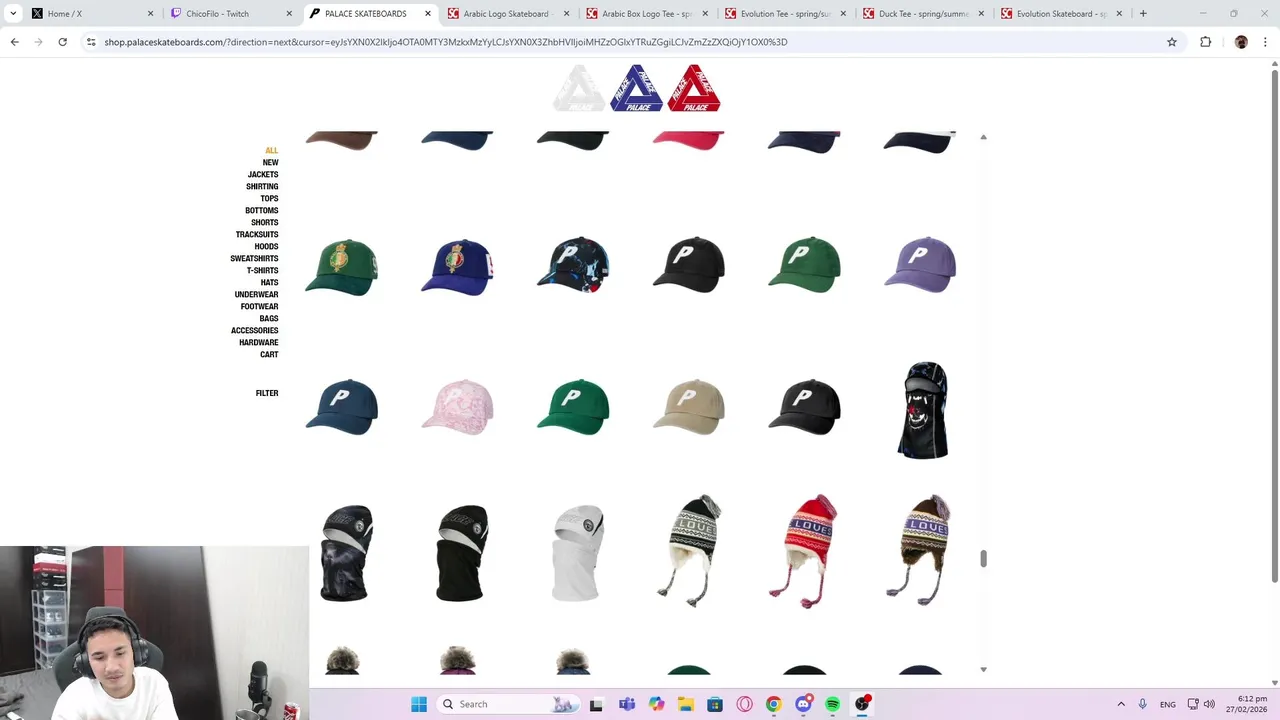Select the JACKETS category
This screenshot has height=720, width=1280.
263,175
